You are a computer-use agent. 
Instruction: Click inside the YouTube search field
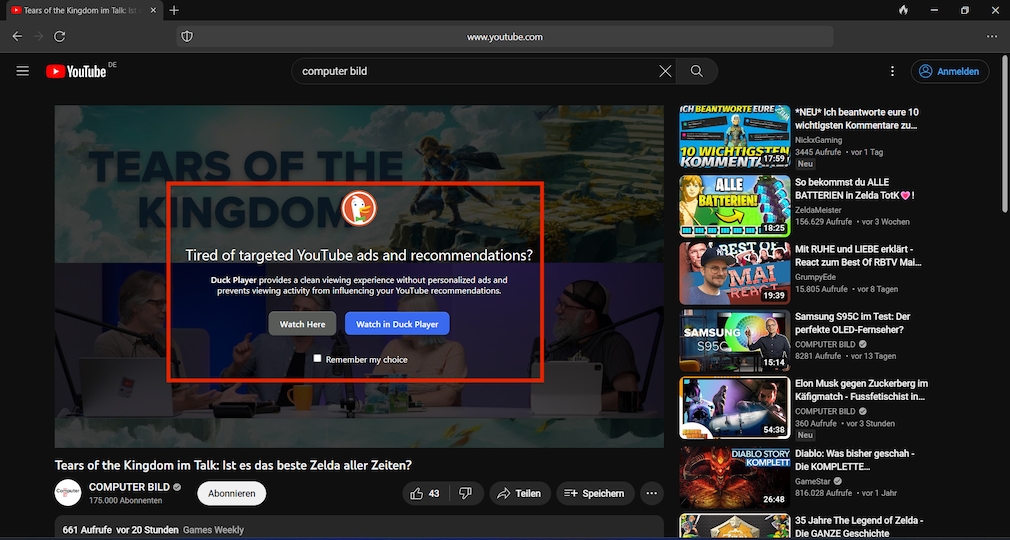475,71
